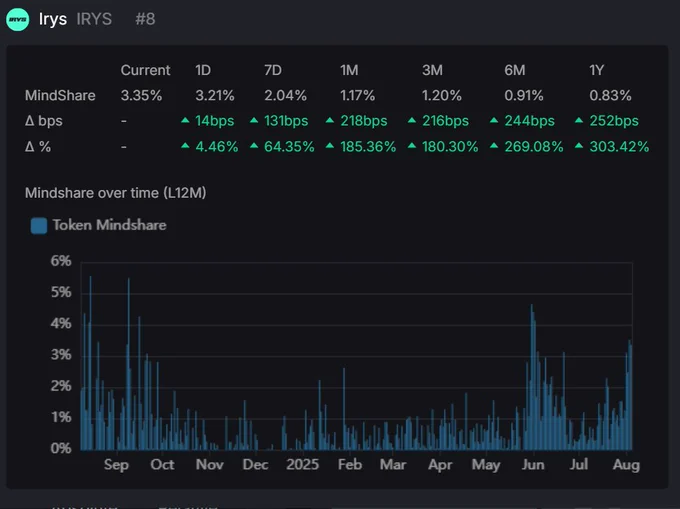The width and height of the screenshot is (680, 509).
Task: Click the 0% y-axis label
Action: tap(61, 448)
